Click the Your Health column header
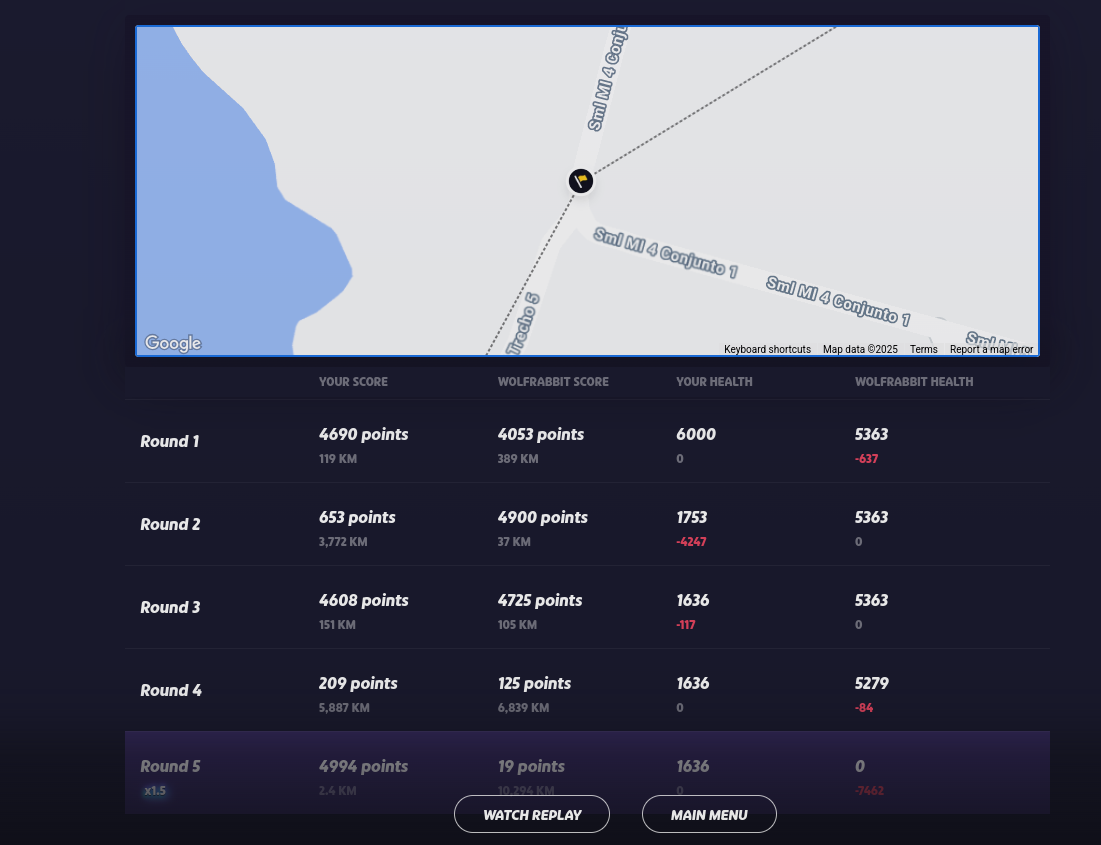 714,382
